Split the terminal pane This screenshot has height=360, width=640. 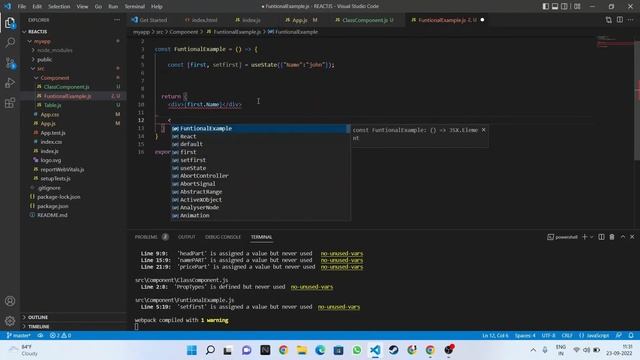click(601, 237)
